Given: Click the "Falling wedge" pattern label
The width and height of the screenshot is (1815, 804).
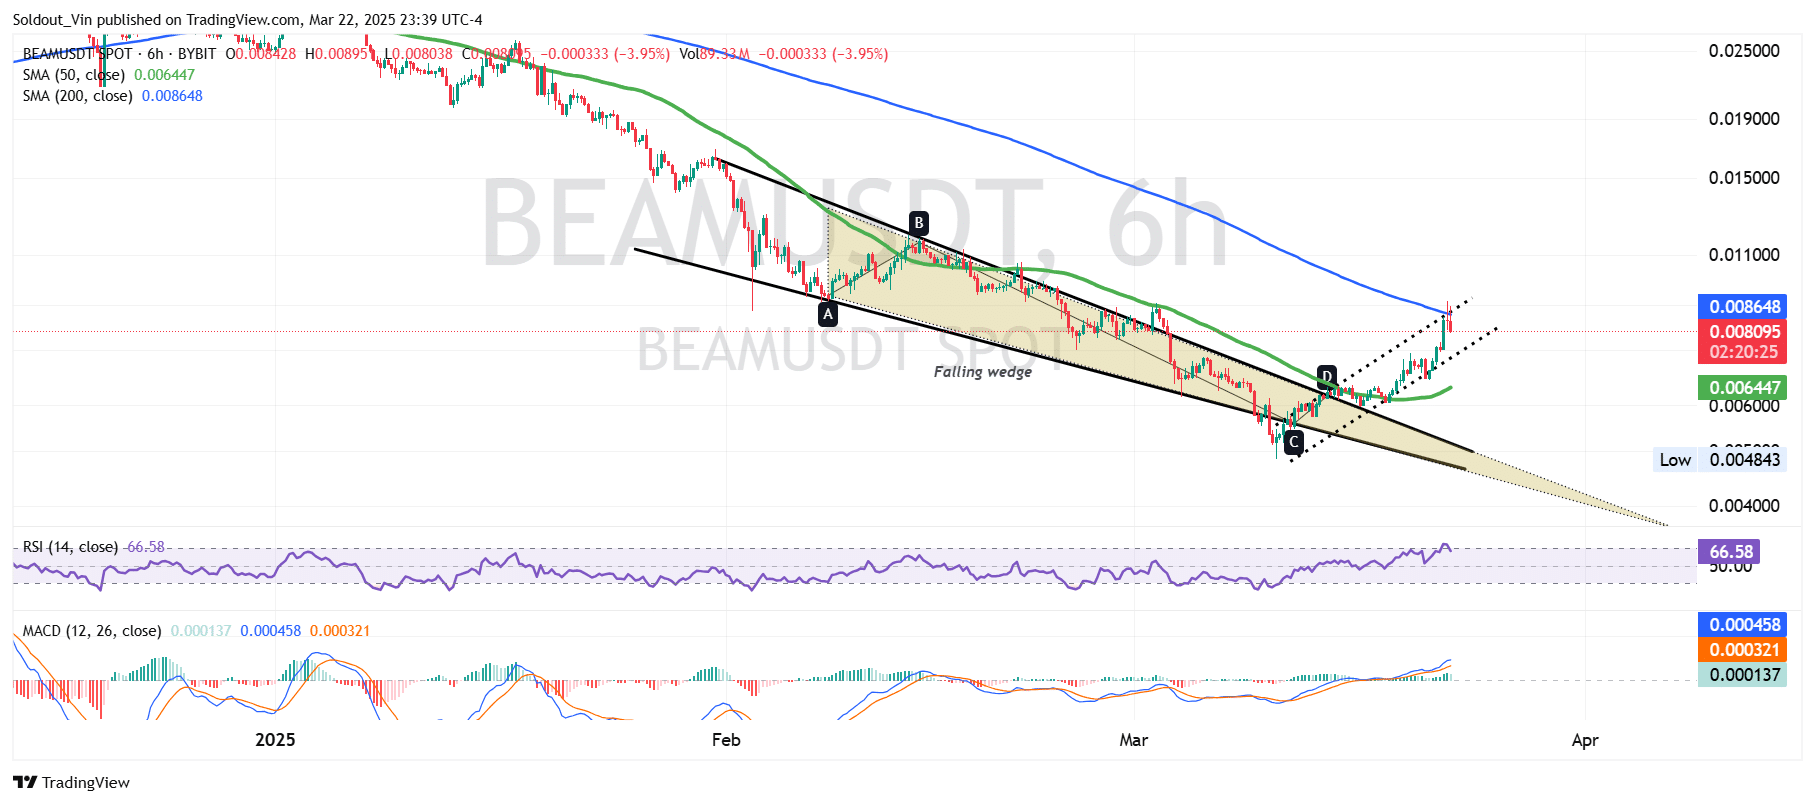Looking at the screenshot, I should tap(982, 372).
